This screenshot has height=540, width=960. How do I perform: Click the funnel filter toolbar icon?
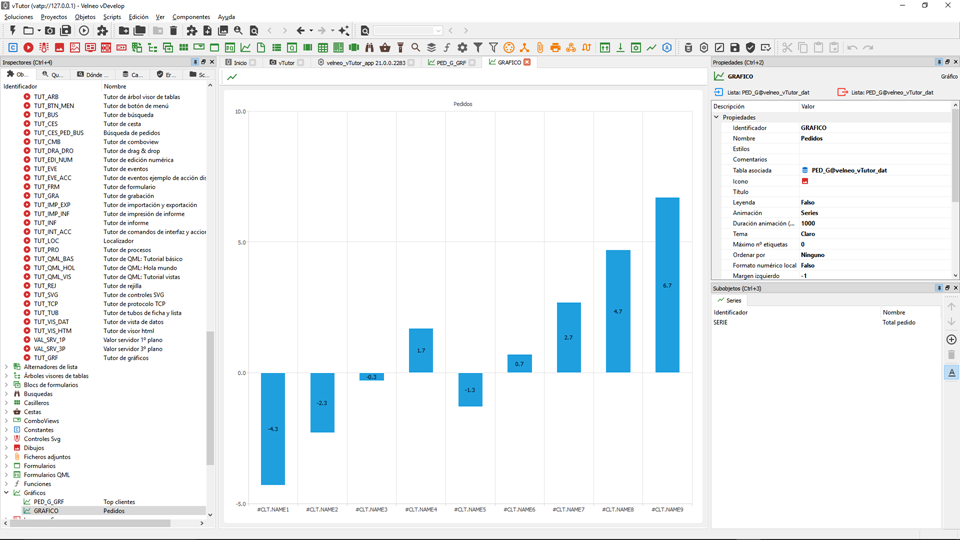point(478,47)
